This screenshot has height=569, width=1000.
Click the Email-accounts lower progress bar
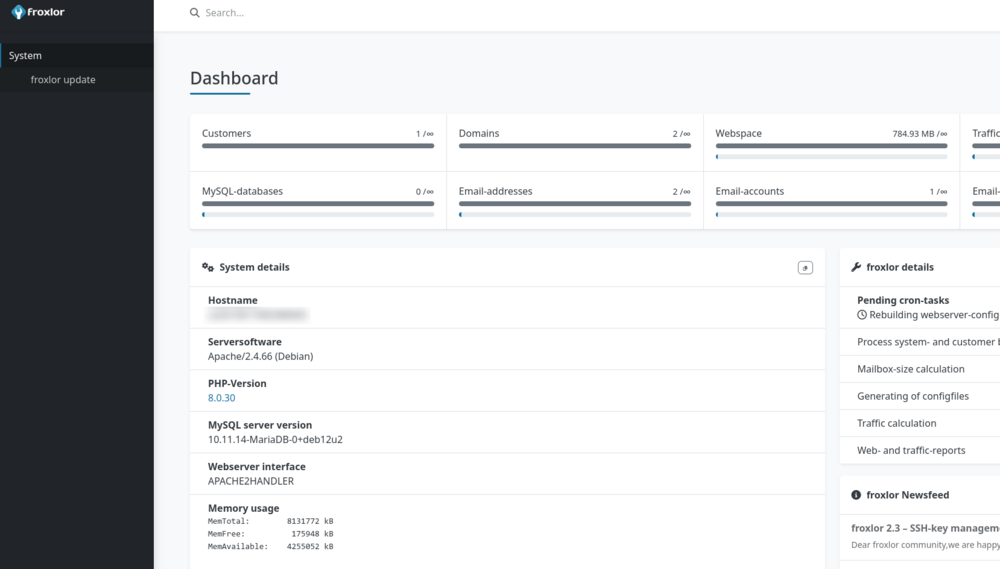point(831,215)
